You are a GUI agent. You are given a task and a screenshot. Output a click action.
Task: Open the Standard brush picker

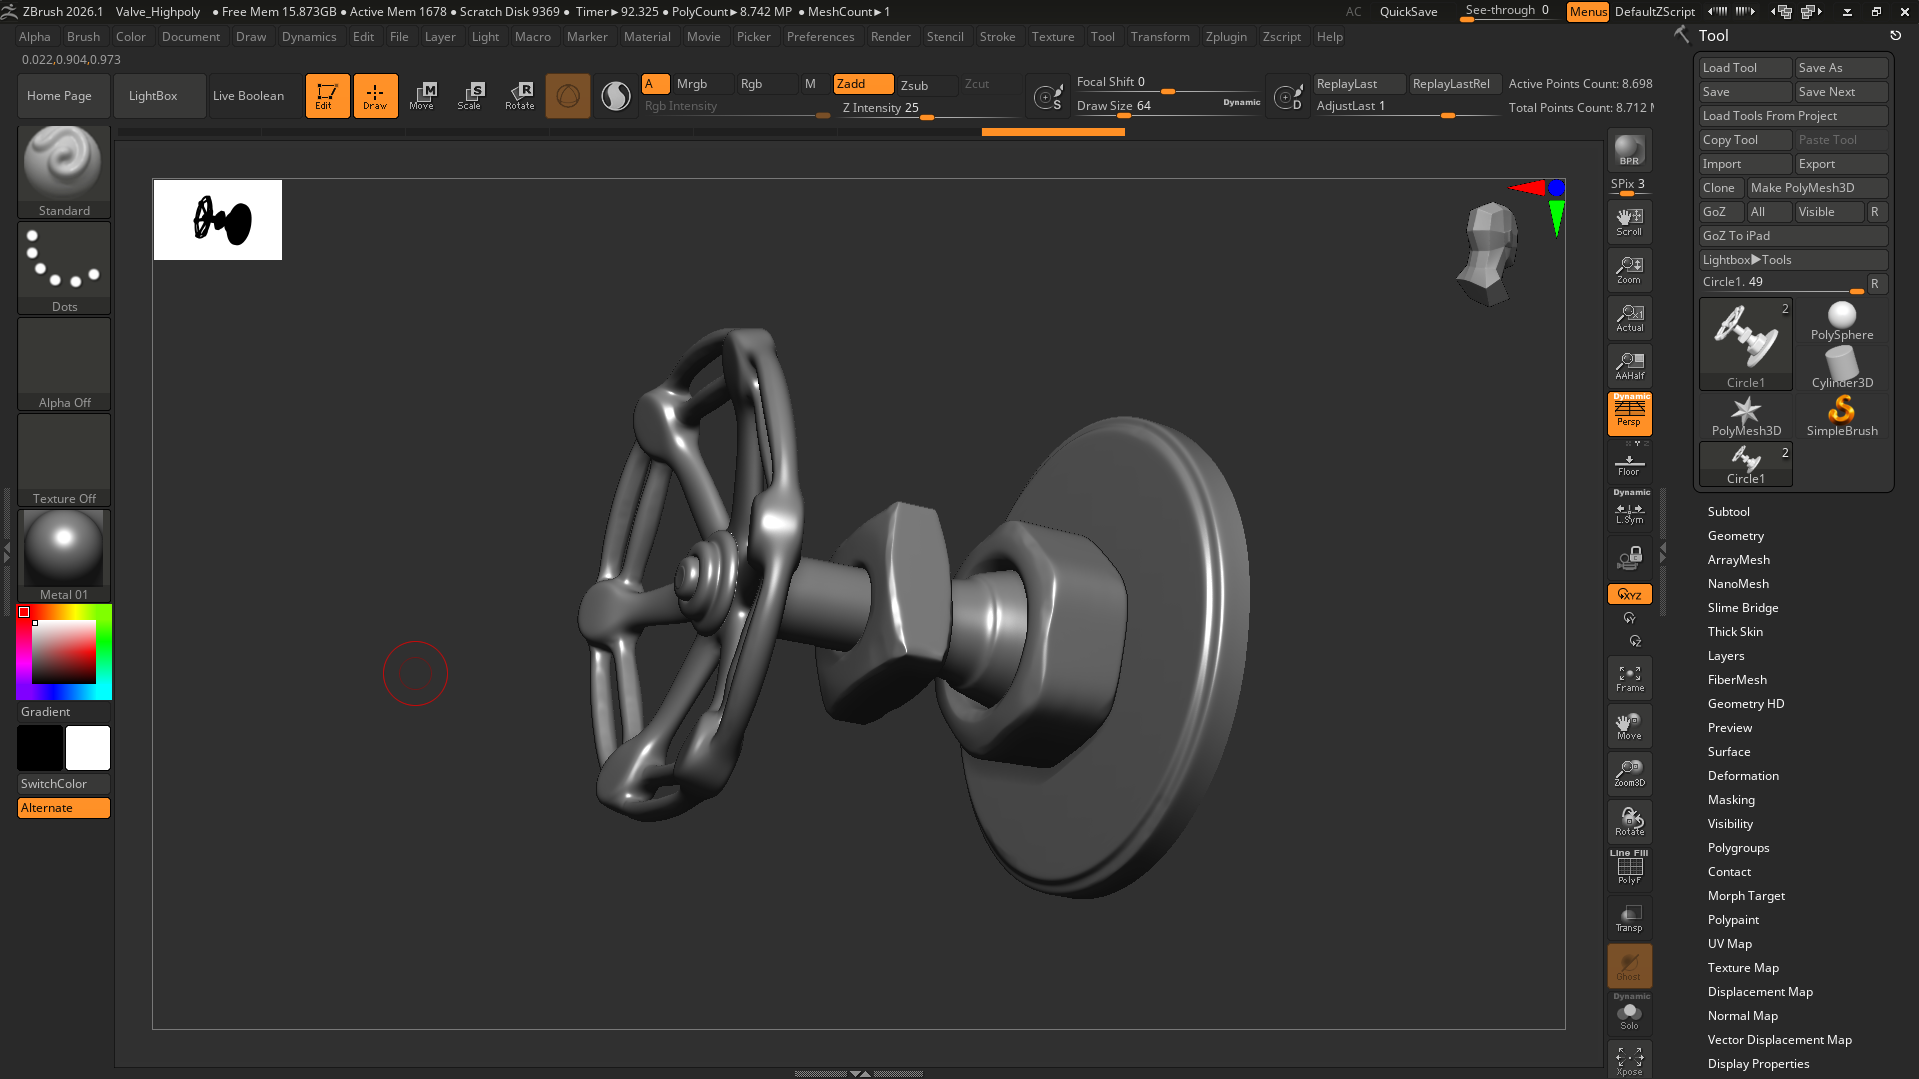(x=64, y=170)
